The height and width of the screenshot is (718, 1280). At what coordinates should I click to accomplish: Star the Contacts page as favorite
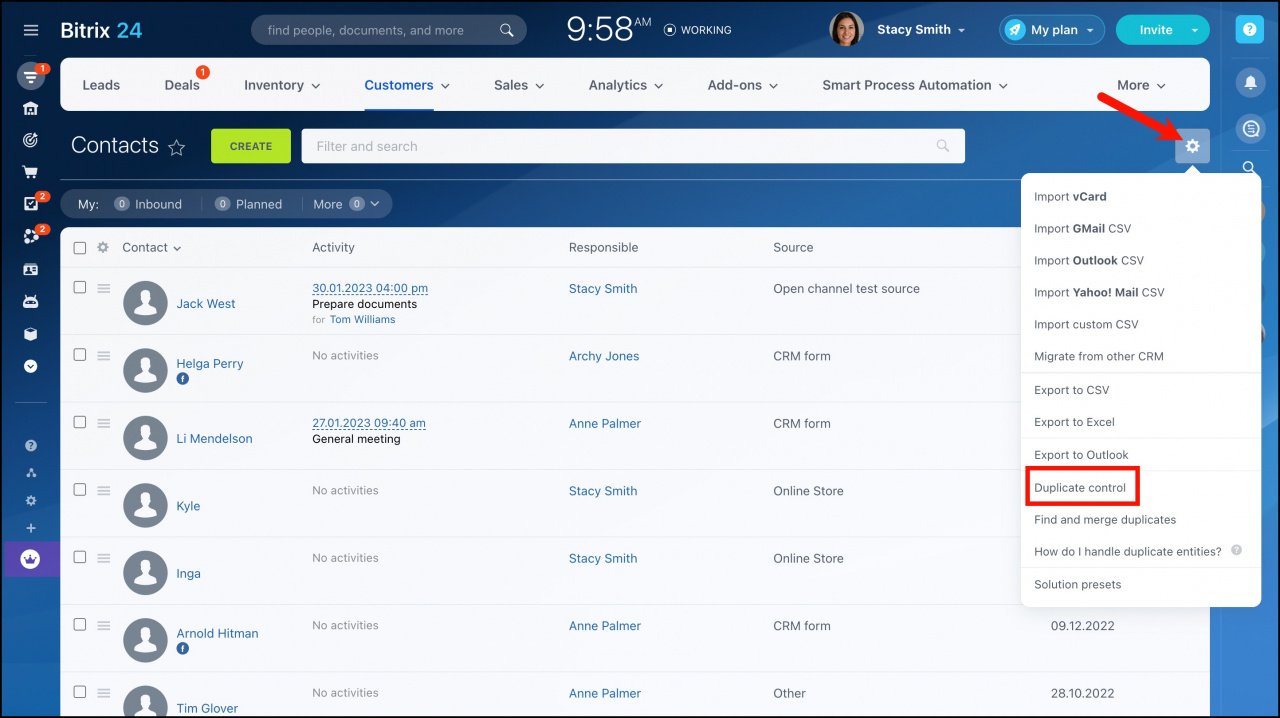coord(177,147)
